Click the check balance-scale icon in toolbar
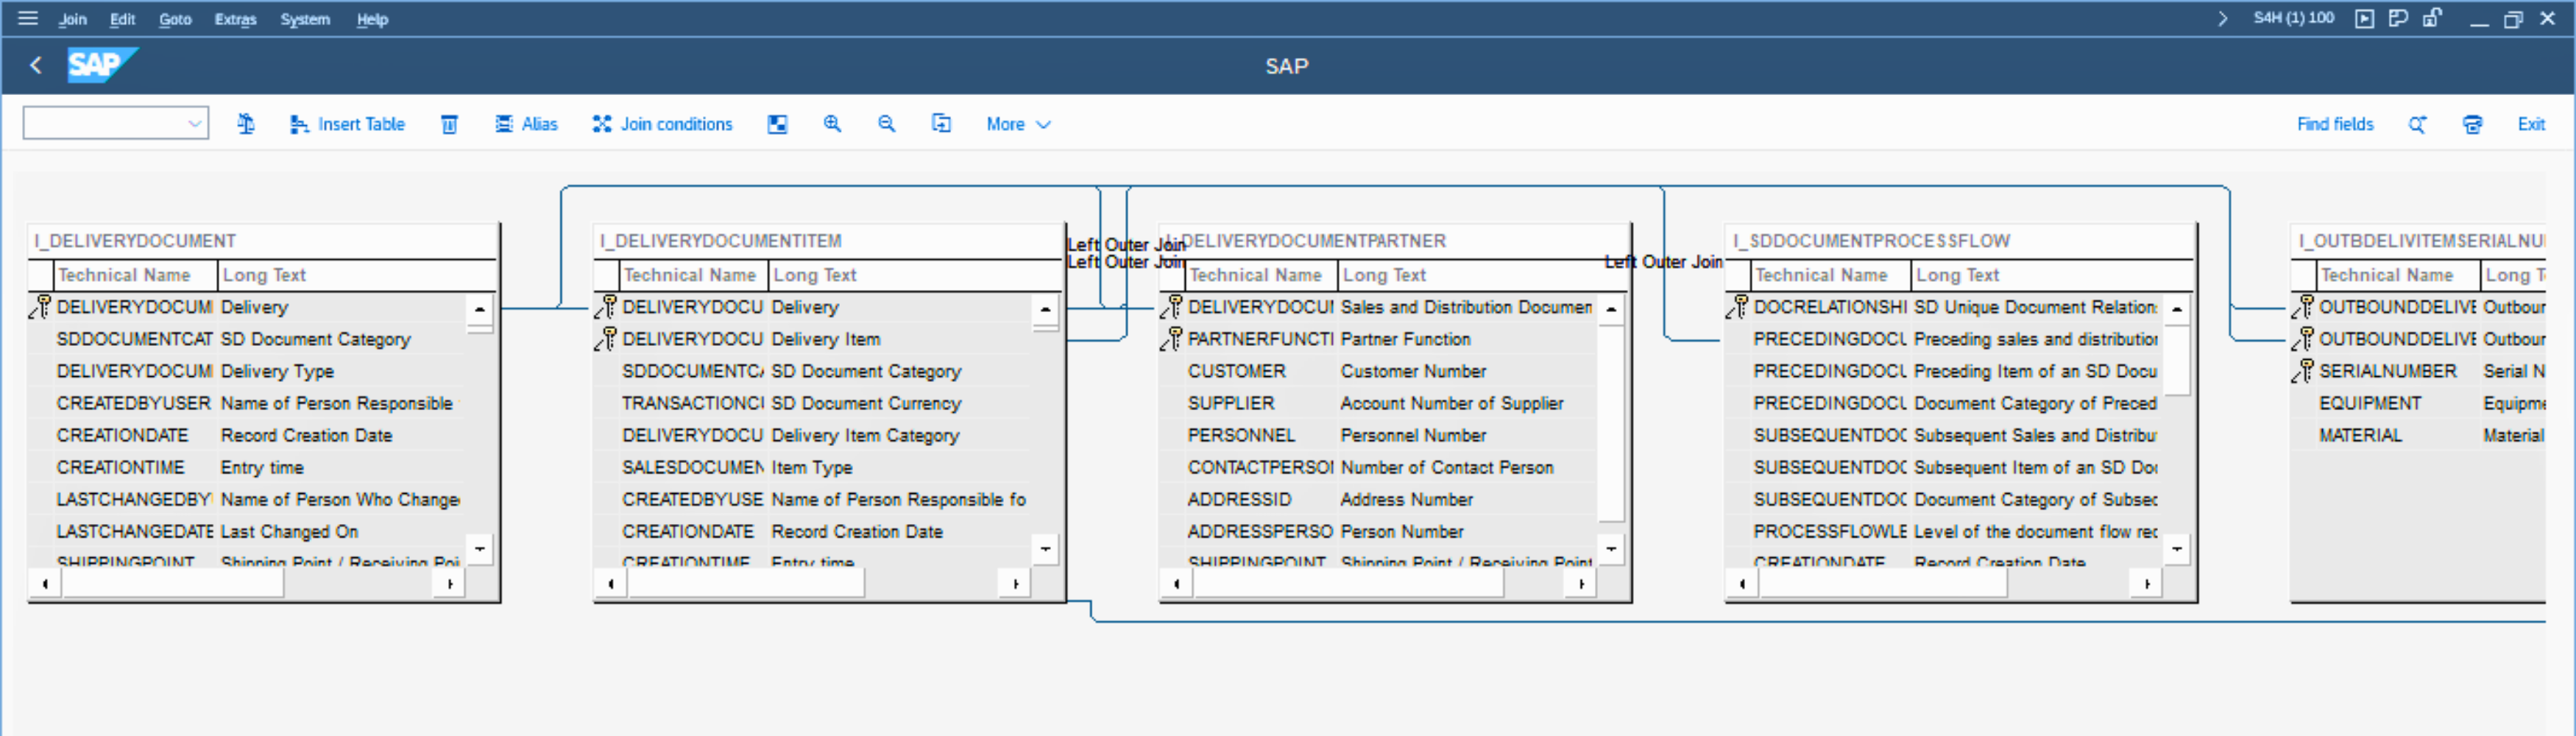Screen dimensions: 2576x736 tap(246, 124)
